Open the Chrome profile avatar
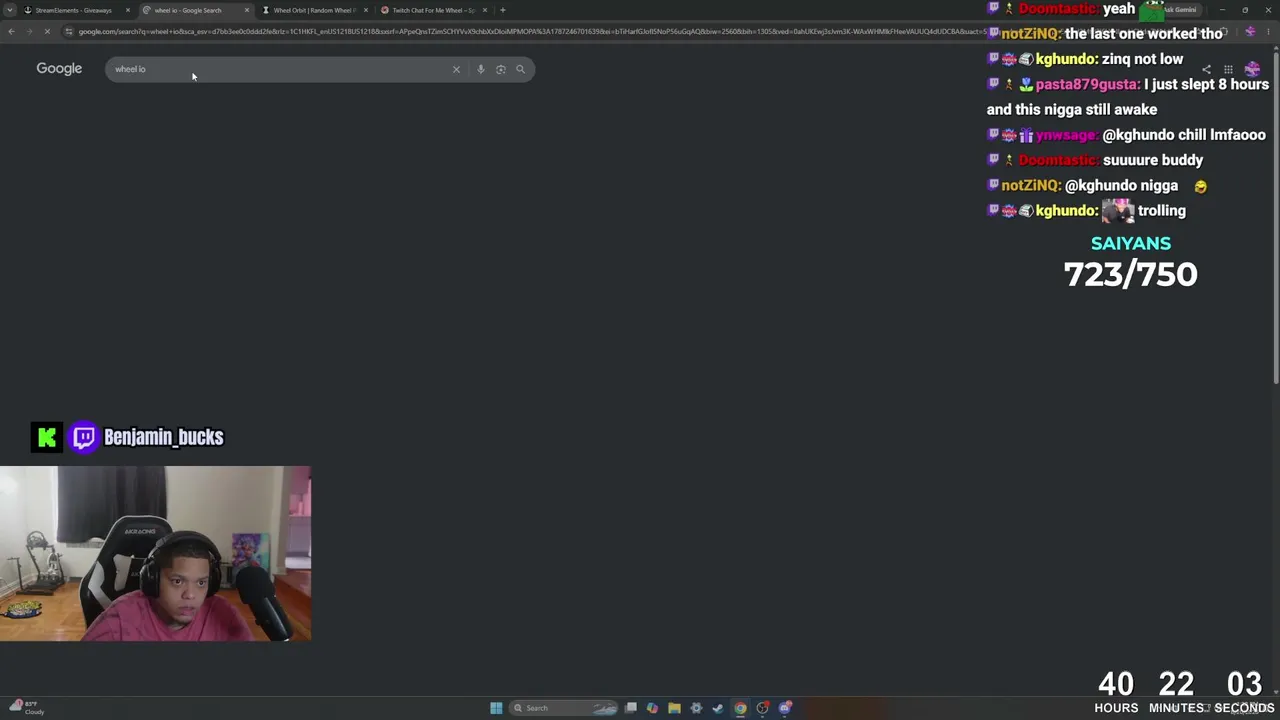 click(1250, 32)
